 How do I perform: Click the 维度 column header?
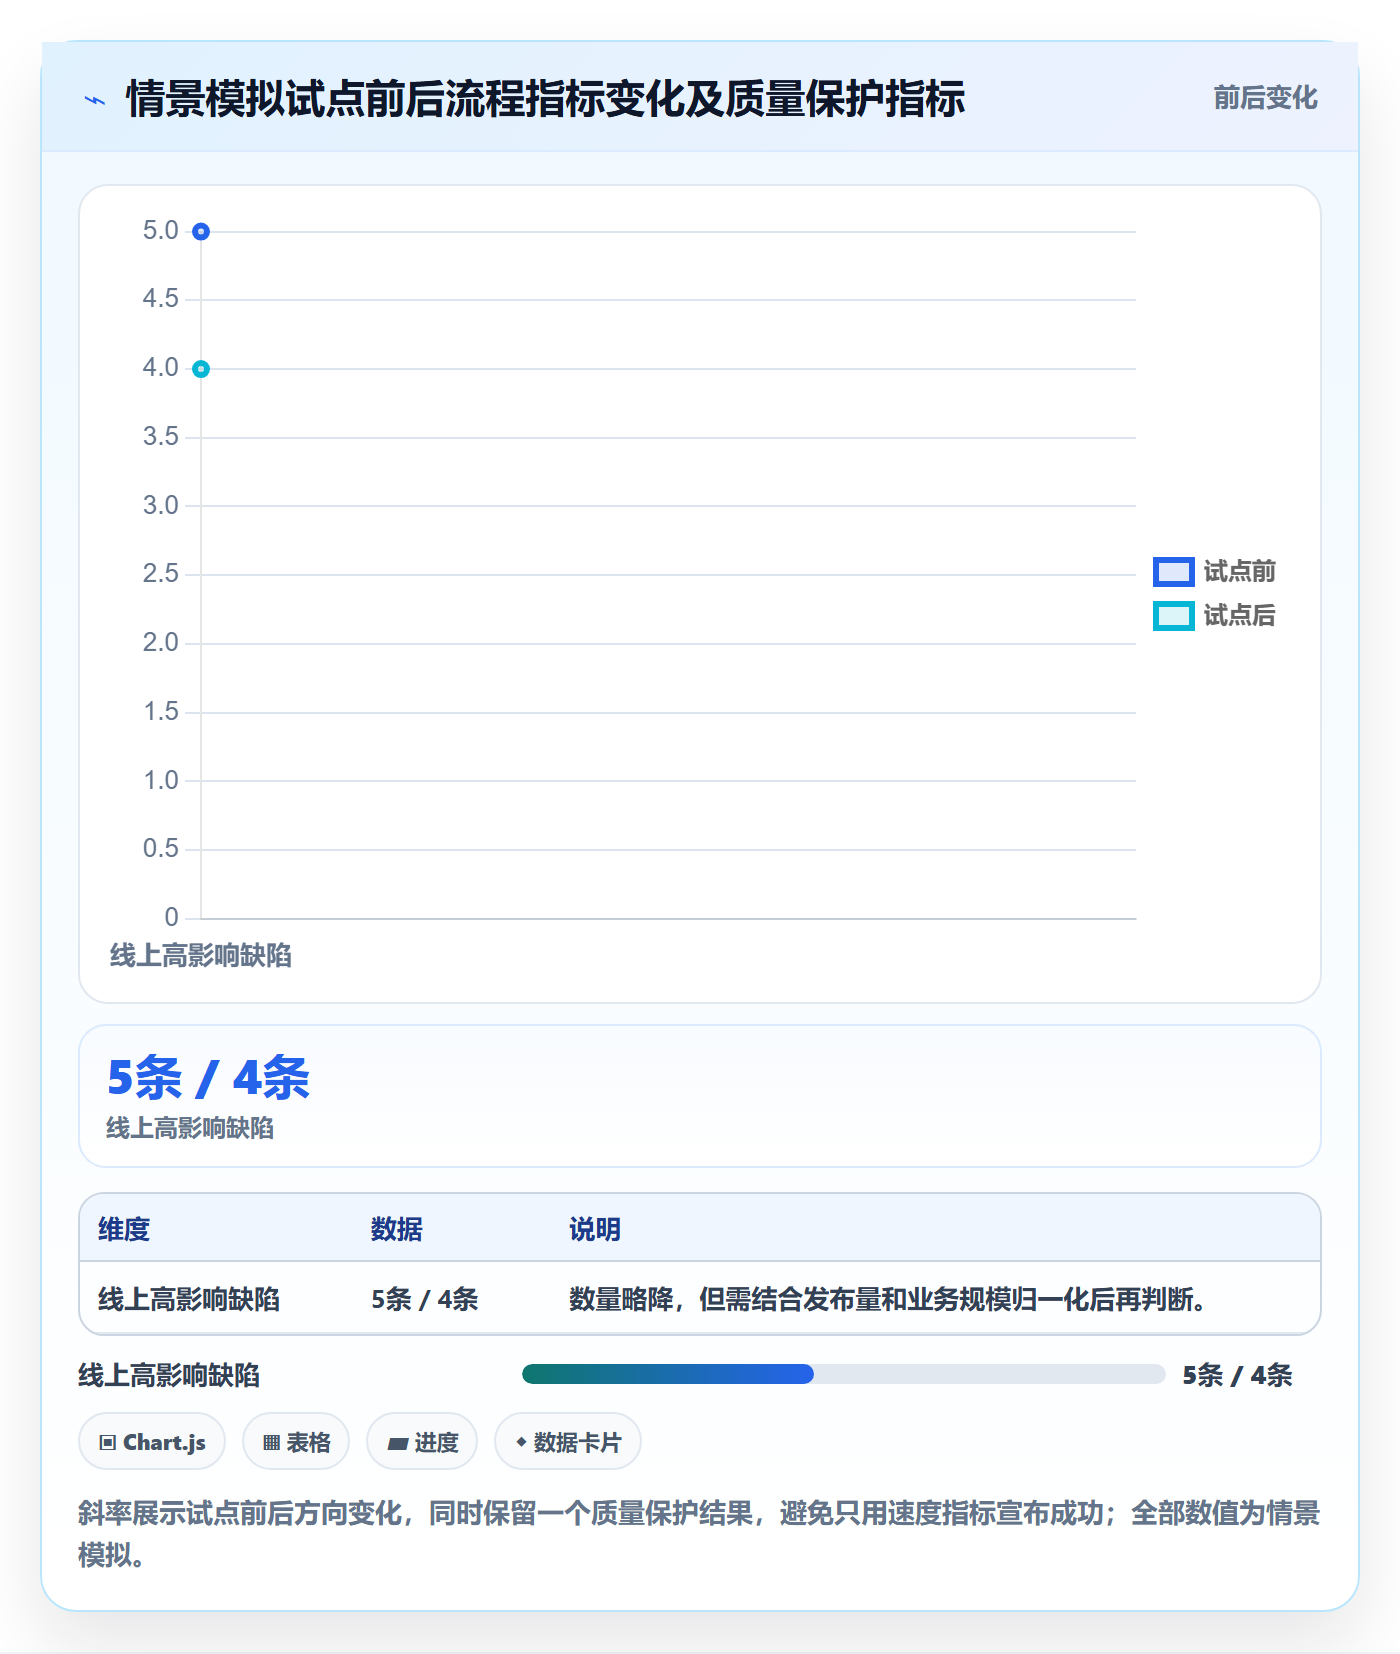[x=124, y=1229]
